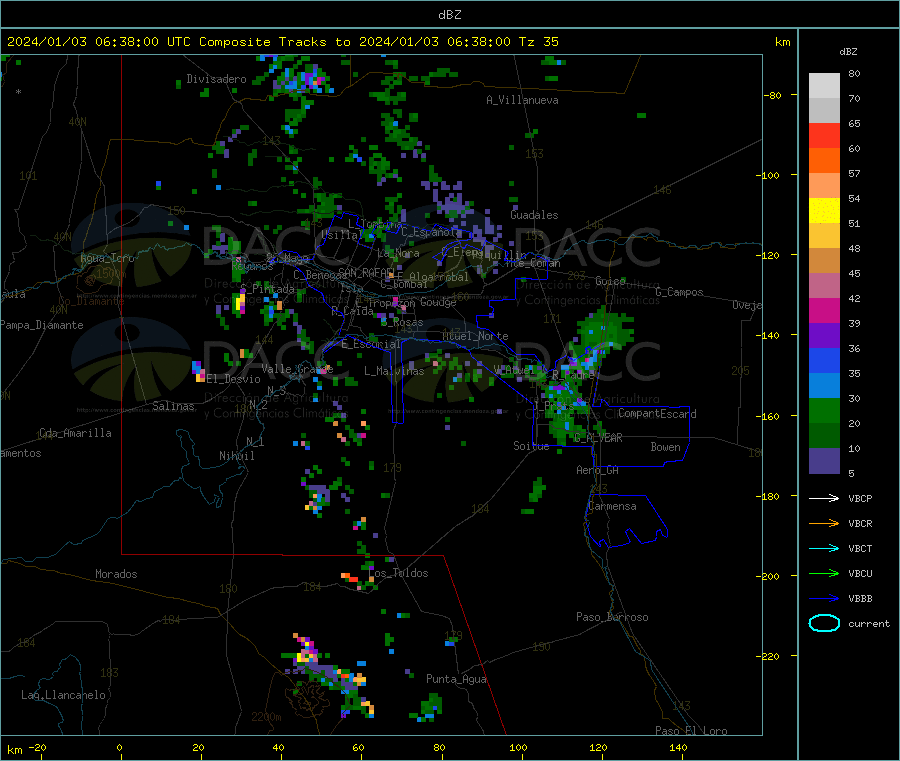Click the magenta 39 dBZ color swatch
The width and height of the screenshot is (900, 761).
pos(824,310)
